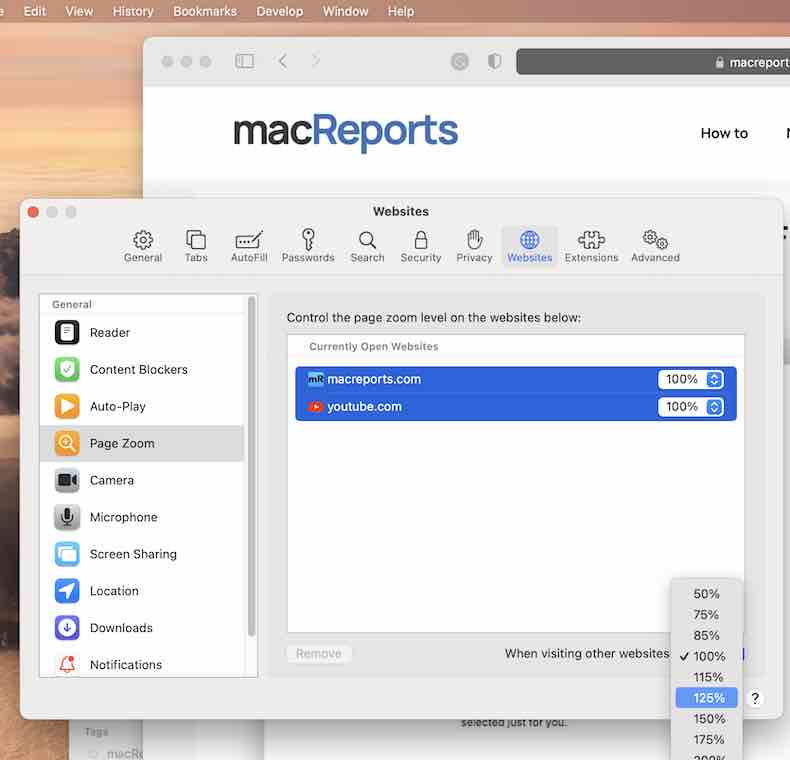Screen dimensions: 790x760
Task: Open the Edit menu
Action: [35, 11]
